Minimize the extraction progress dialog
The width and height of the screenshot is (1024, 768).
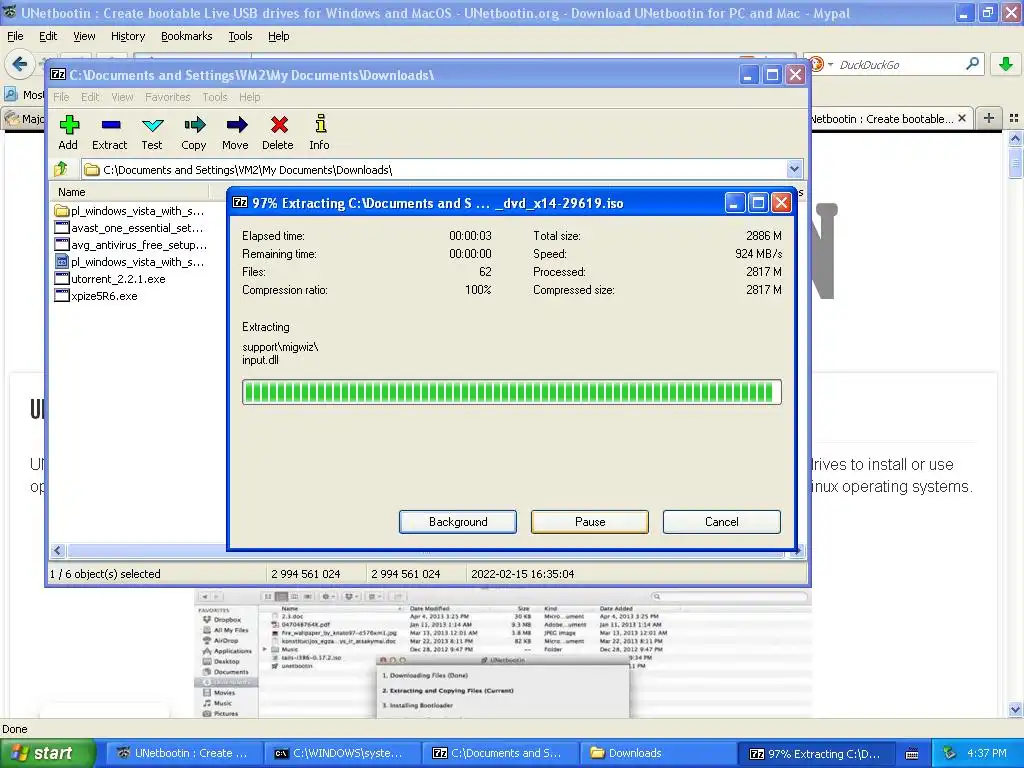pyautogui.click(x=734, y=202)
